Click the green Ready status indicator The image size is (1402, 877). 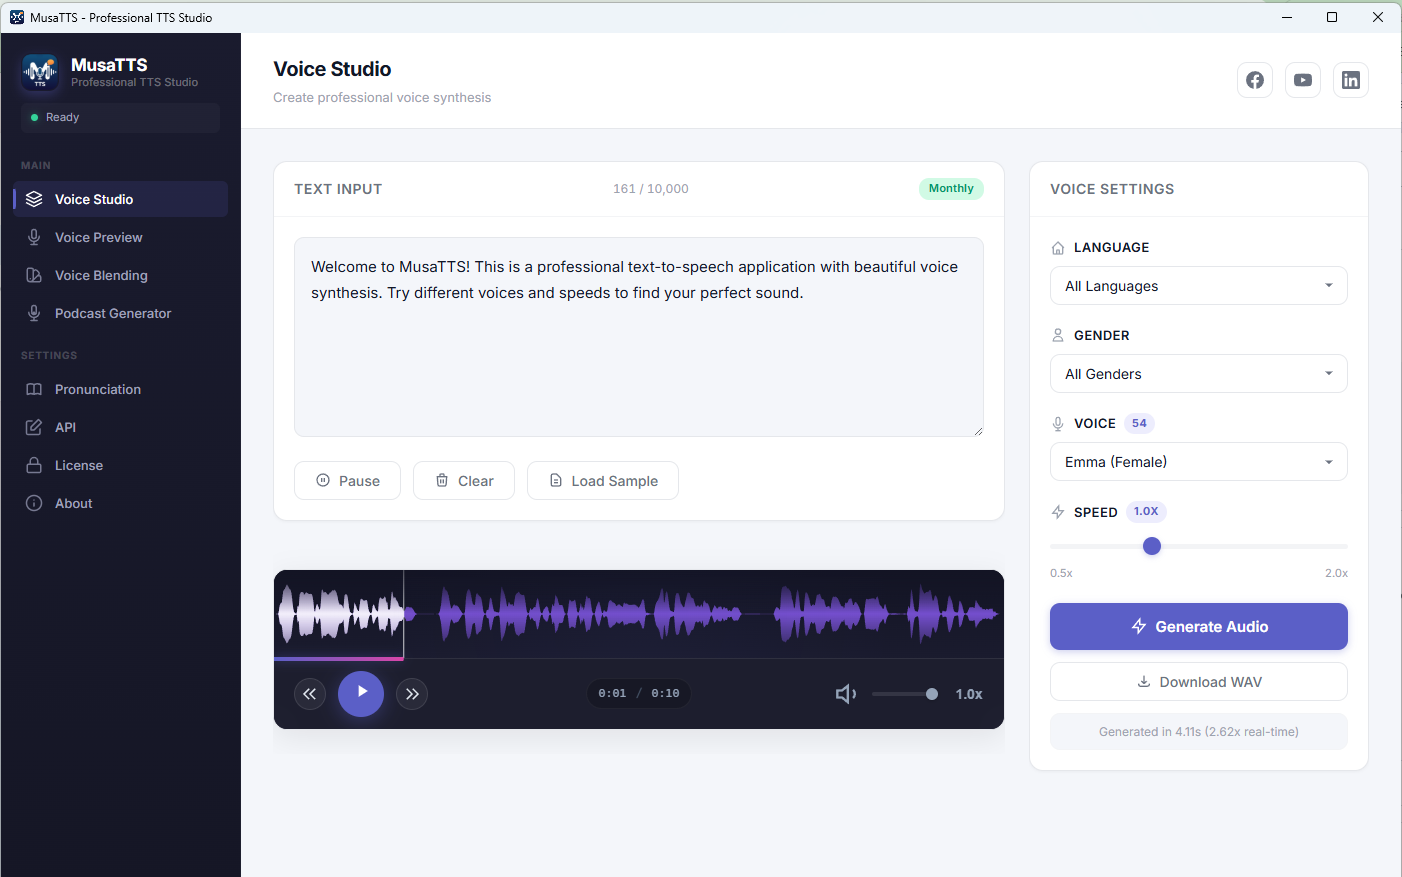(x=37, y=117)
